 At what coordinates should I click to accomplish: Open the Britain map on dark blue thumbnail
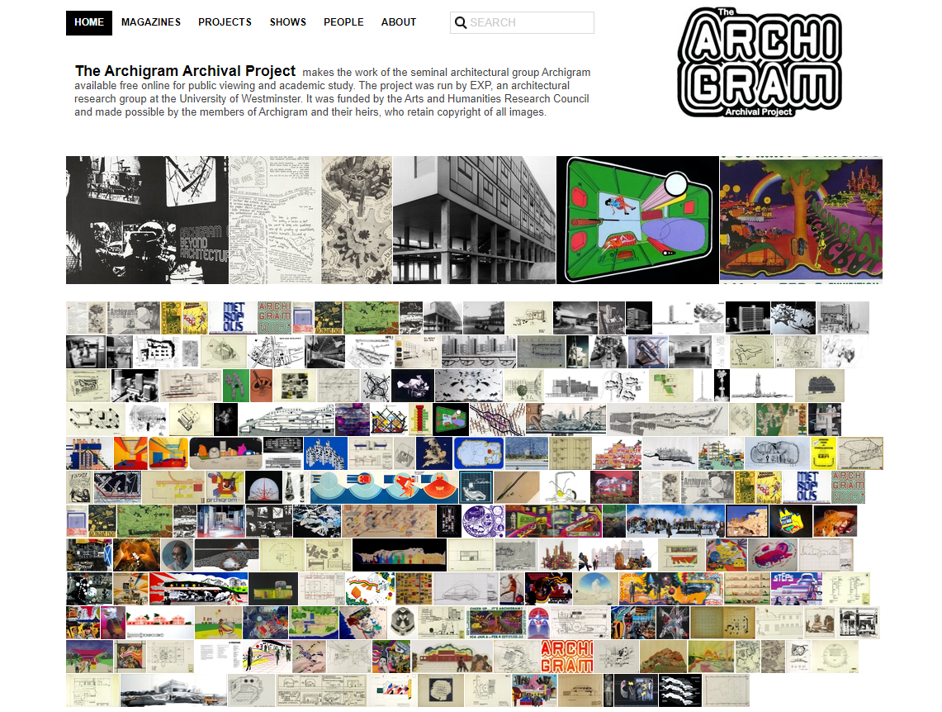(435, 453)
